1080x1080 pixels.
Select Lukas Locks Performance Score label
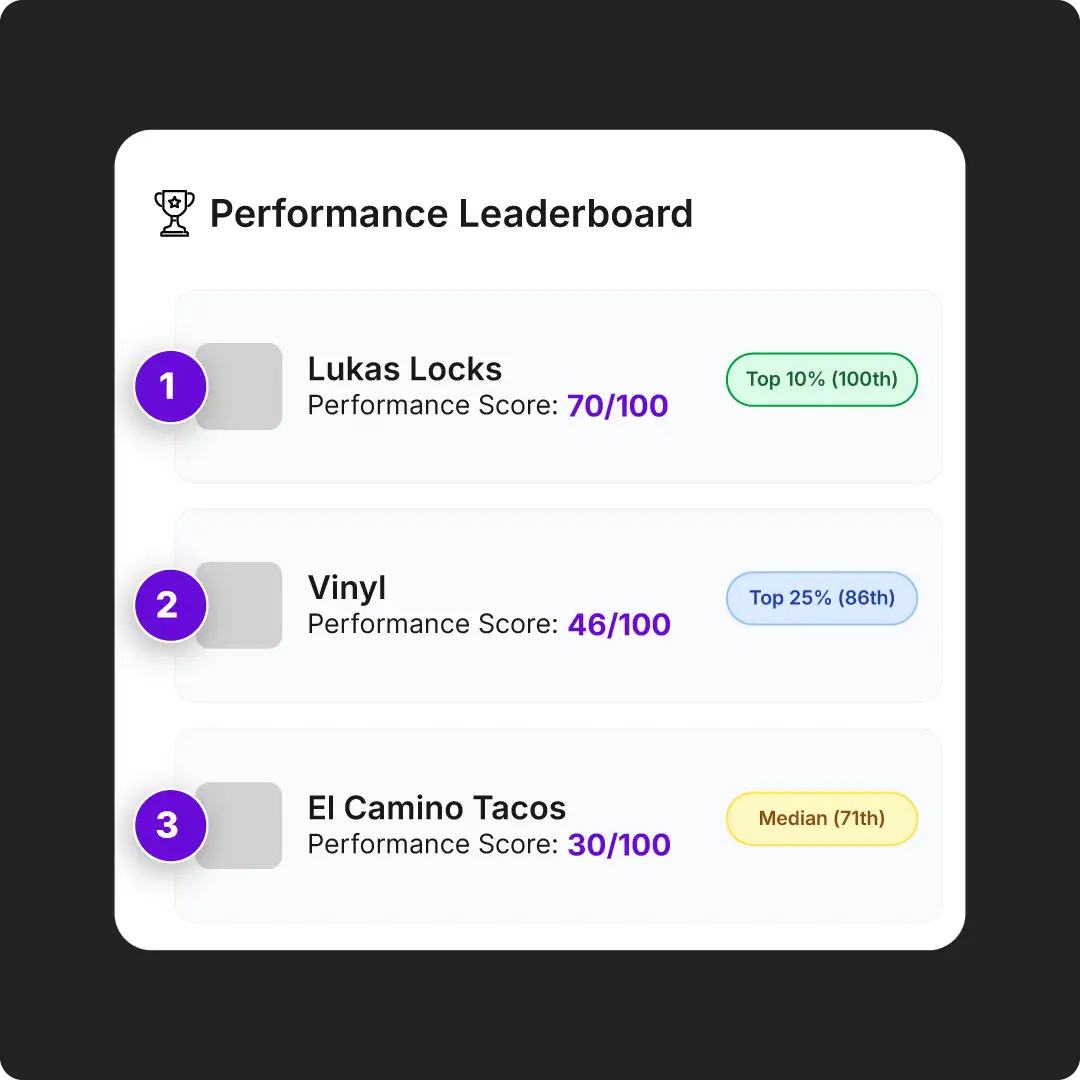pos(433,406)
